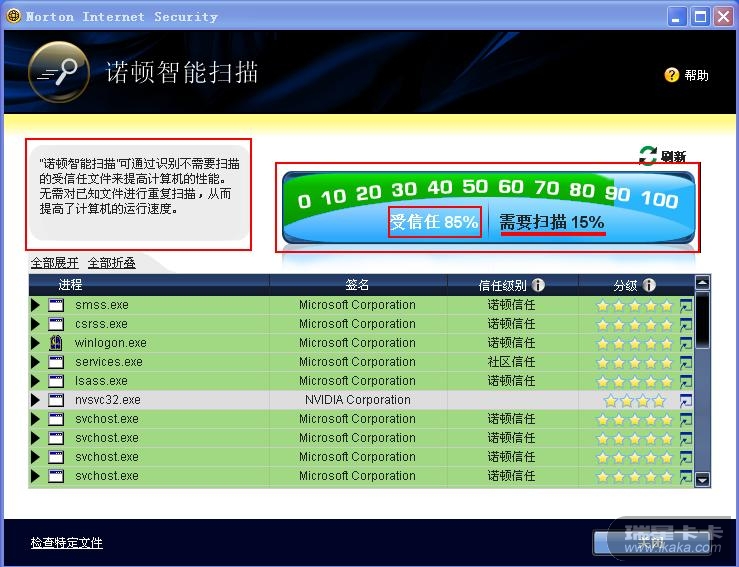Click the 受信任 85% gauge label

435,222
